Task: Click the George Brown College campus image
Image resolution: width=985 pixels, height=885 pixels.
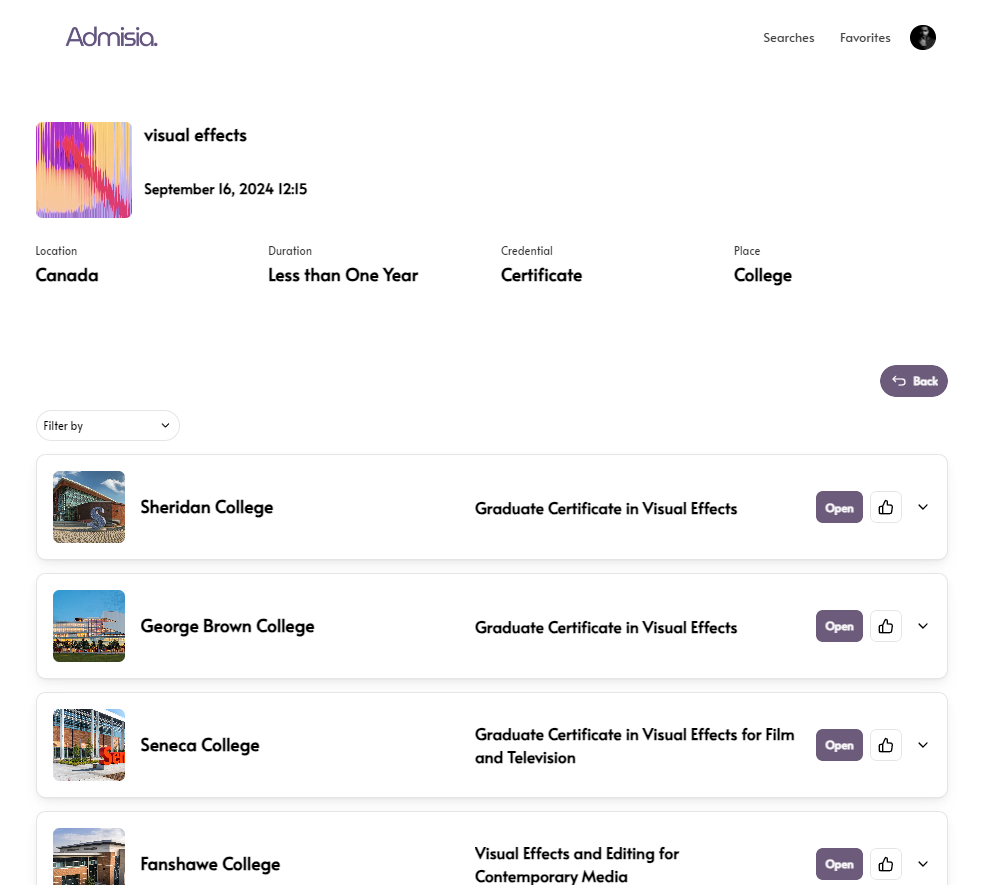Action: (x=89, y=626)
